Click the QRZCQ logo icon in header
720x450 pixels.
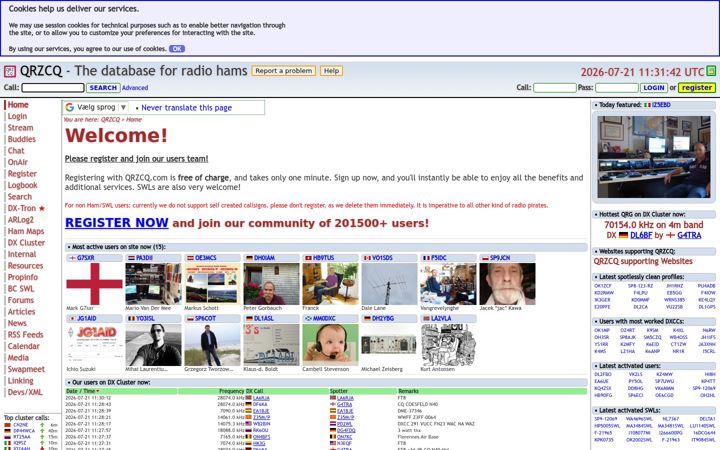[x=10, y=71]
